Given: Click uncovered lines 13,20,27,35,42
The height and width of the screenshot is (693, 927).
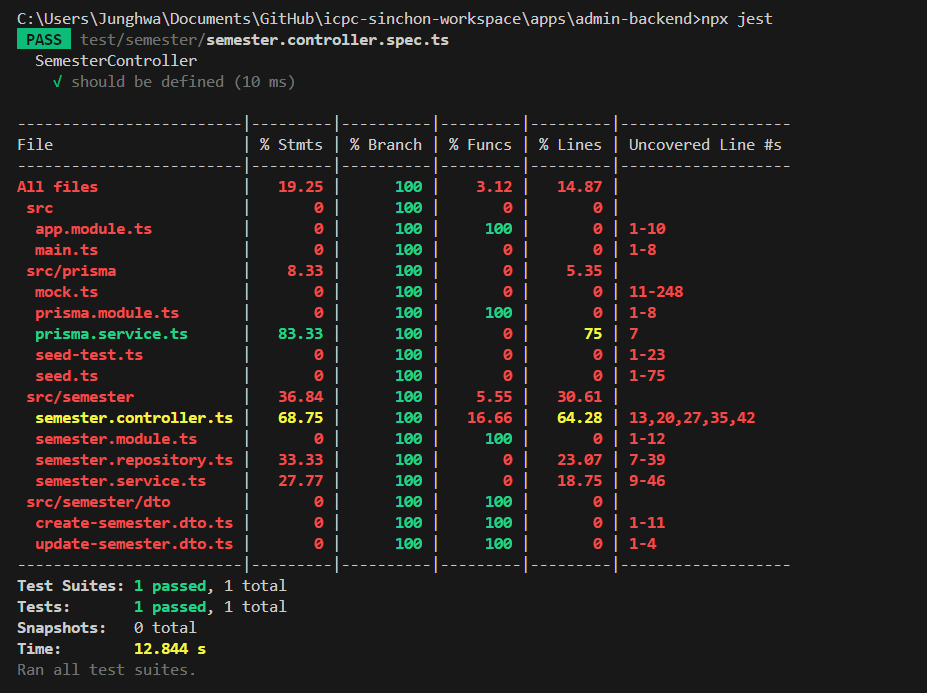Looking at the screenshot, I should click(x=692, y=418).
